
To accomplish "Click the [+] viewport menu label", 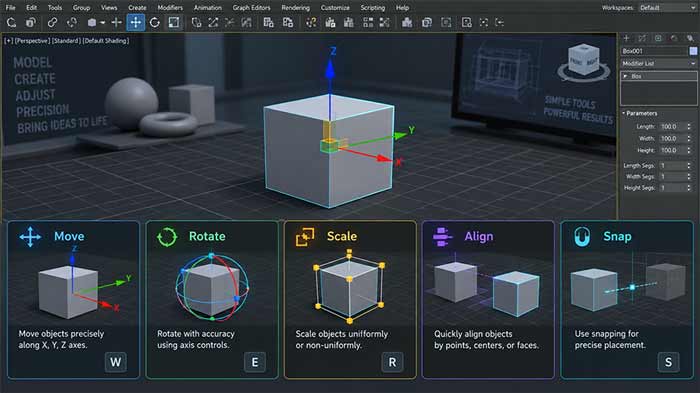I will click(x=8, y=41).
